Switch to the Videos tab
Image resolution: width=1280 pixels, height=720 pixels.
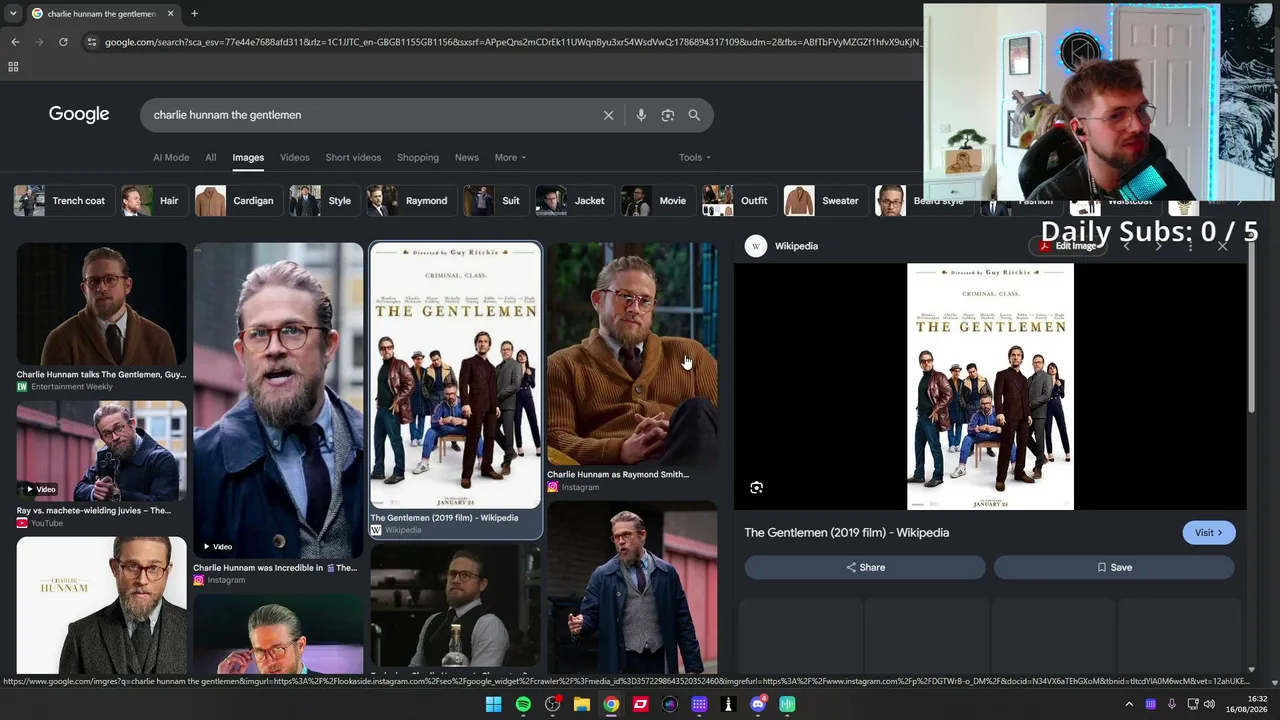point(295,157)
